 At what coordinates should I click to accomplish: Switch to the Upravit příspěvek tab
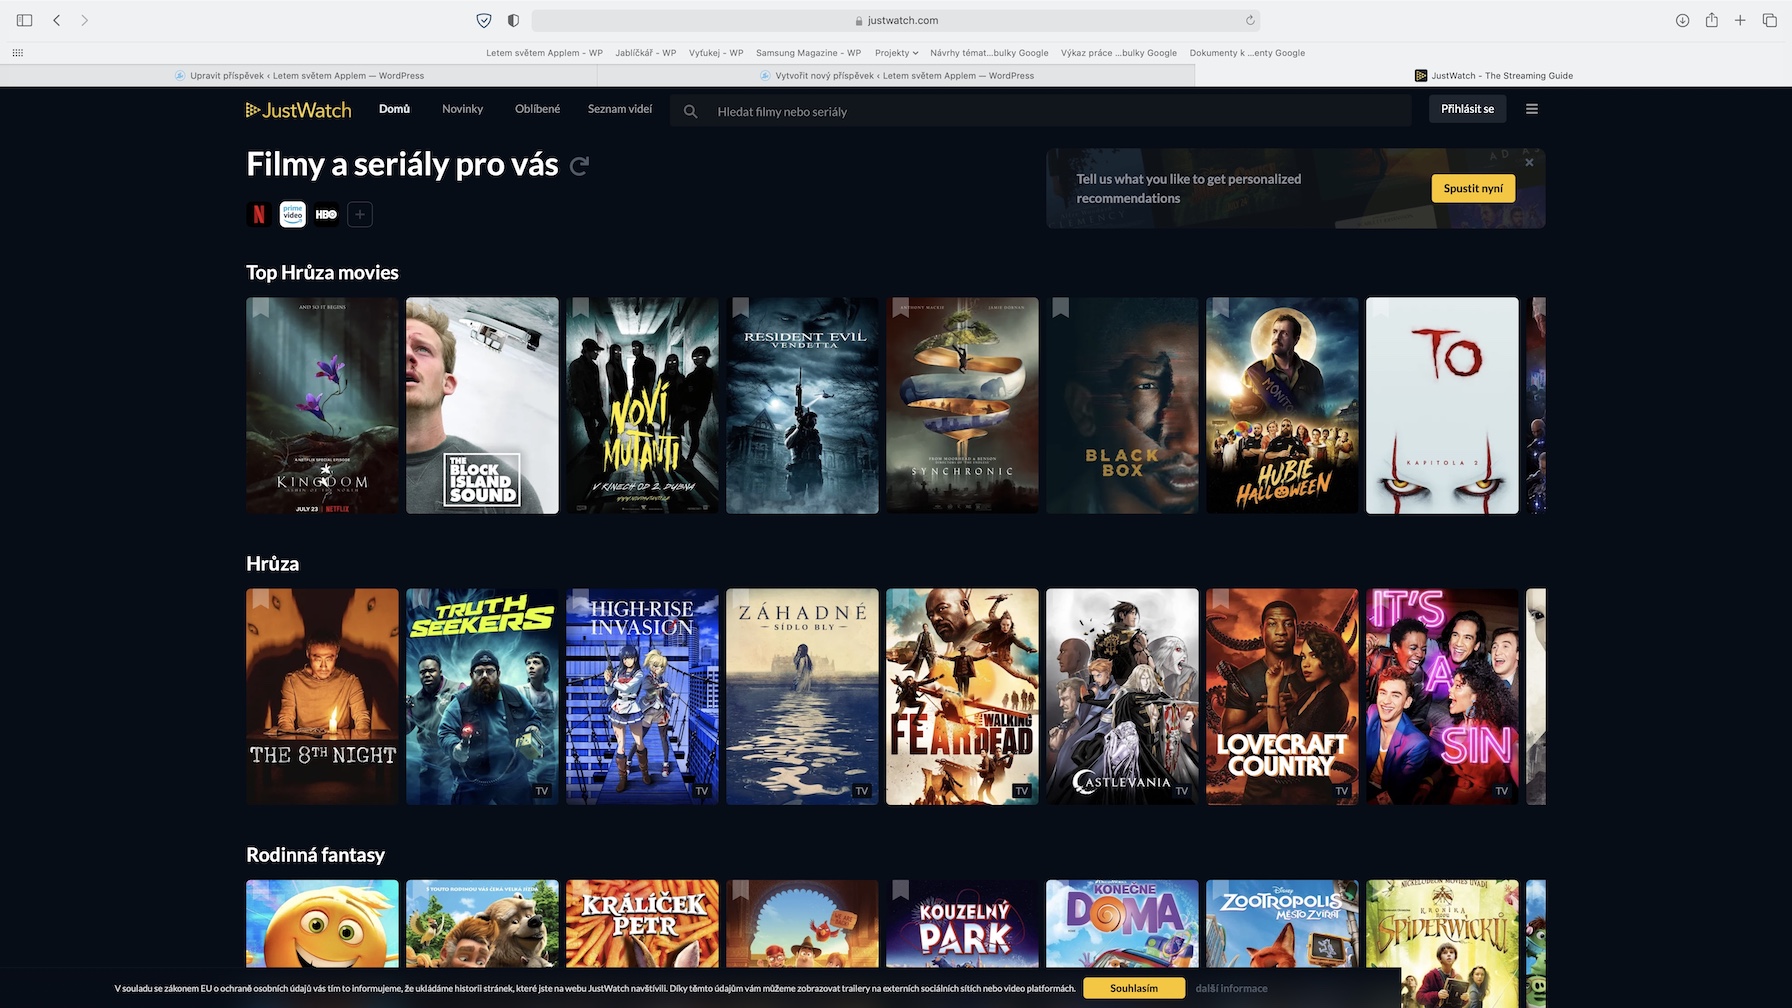pyautogui.click(x=299, y=76)
